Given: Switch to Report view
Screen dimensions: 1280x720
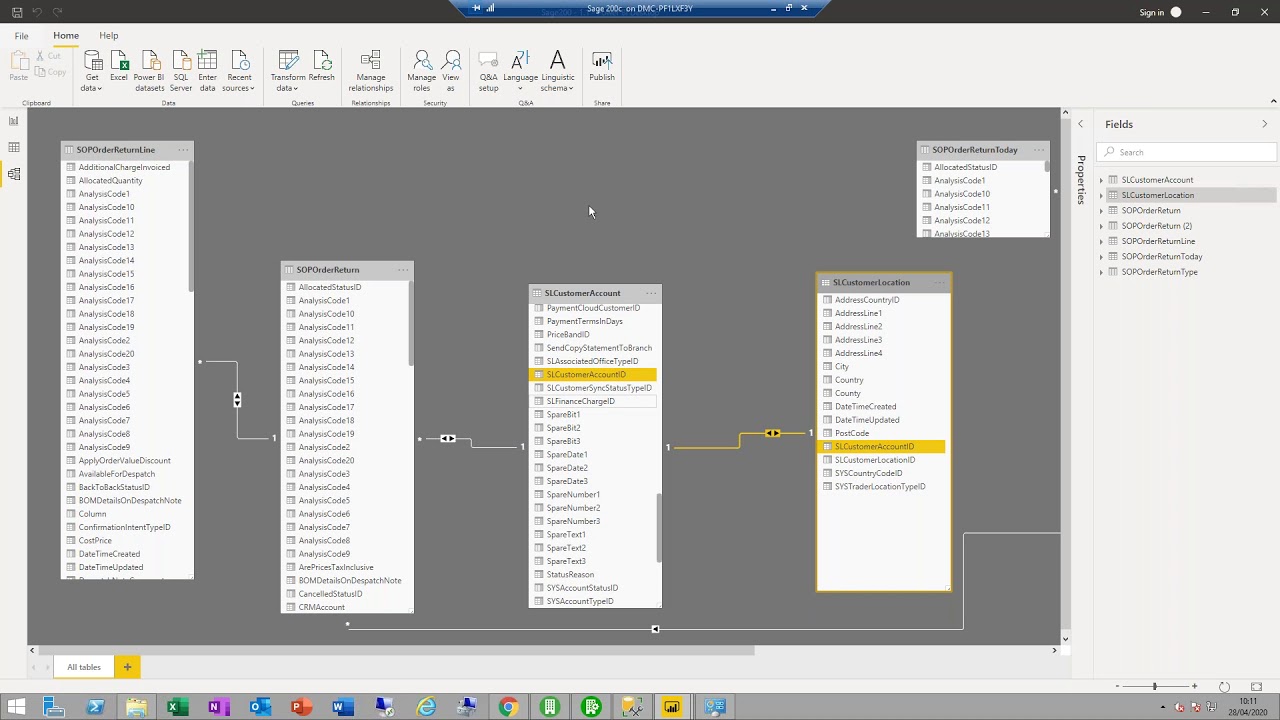Looking at the screenshot, I should (x=14, y=121).
